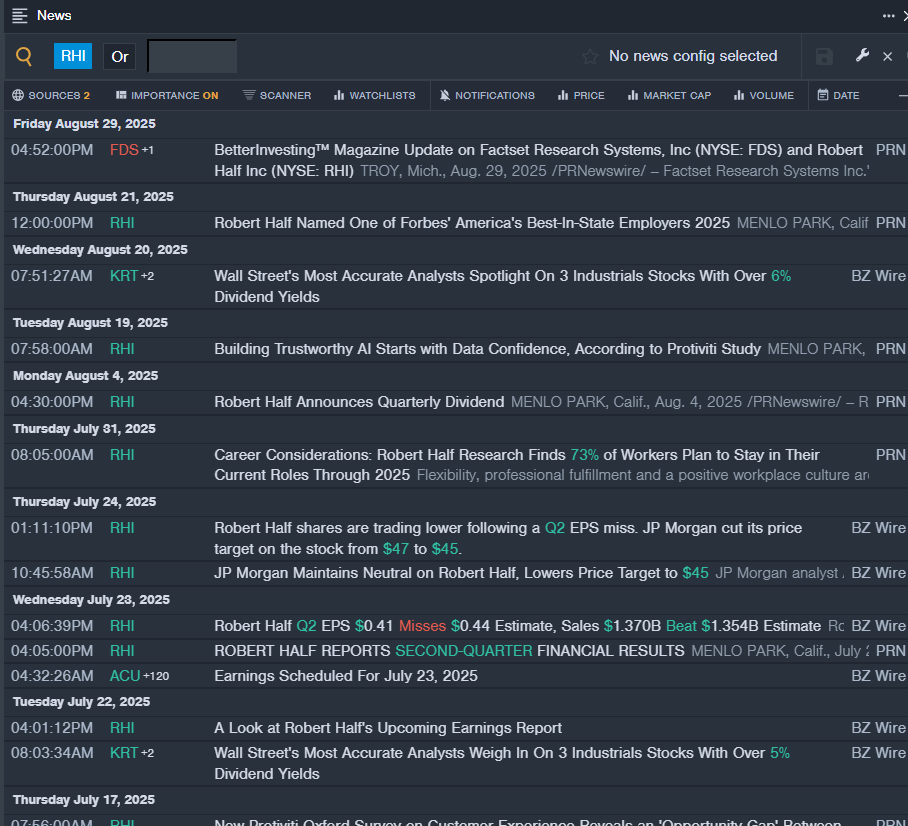Click the RHI ticker in the 10:45:58AM row
908x826 pixels.
(122, 573)
